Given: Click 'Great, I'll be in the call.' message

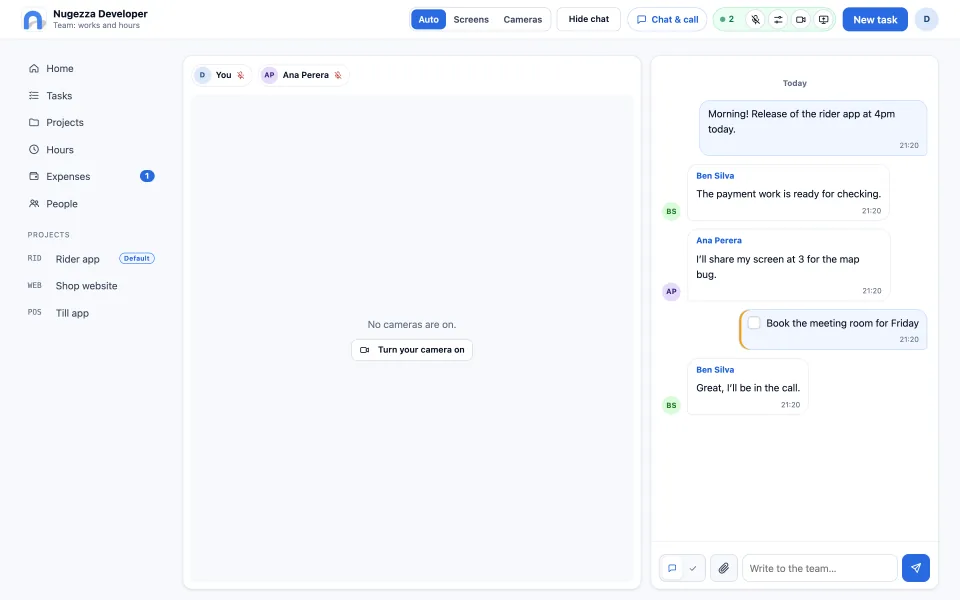Looking at the screenshot, I should (x=748, y=388).
